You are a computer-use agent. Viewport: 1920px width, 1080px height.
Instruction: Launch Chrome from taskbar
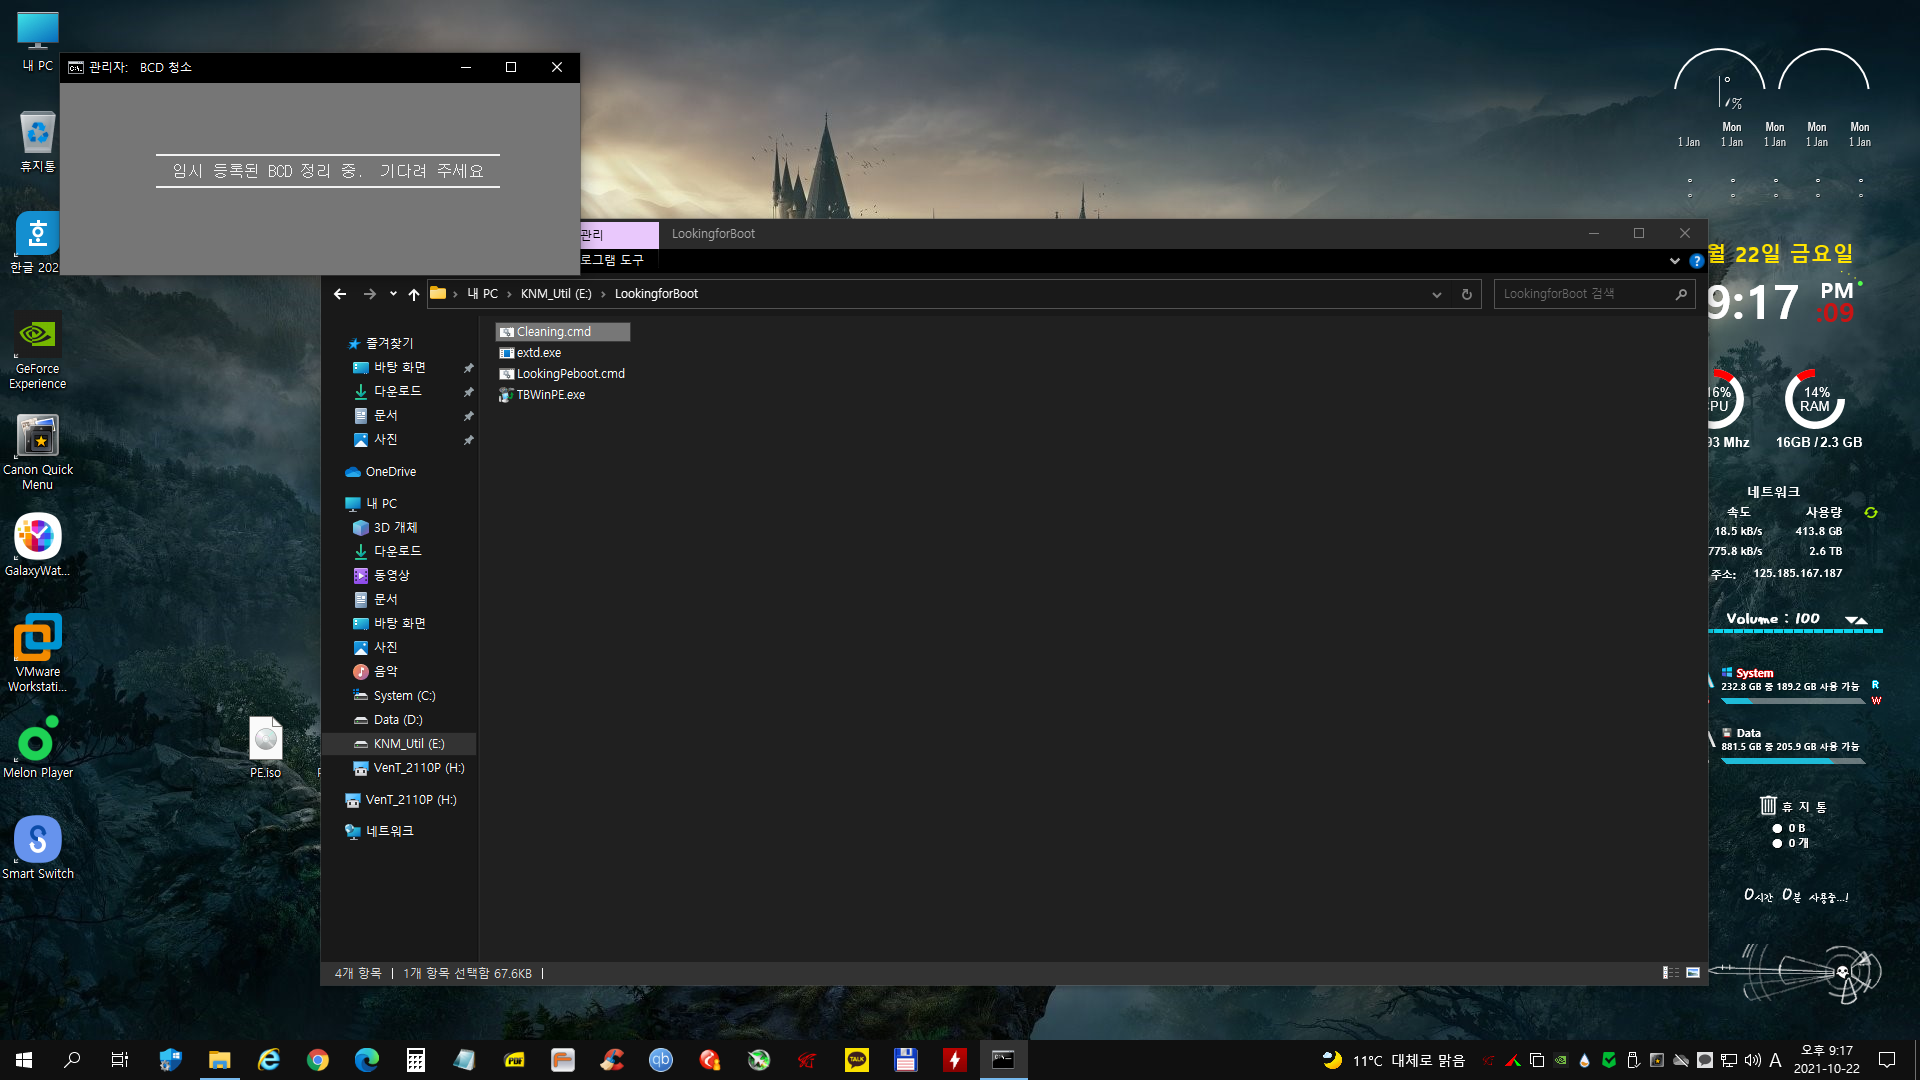[318, 1060]
